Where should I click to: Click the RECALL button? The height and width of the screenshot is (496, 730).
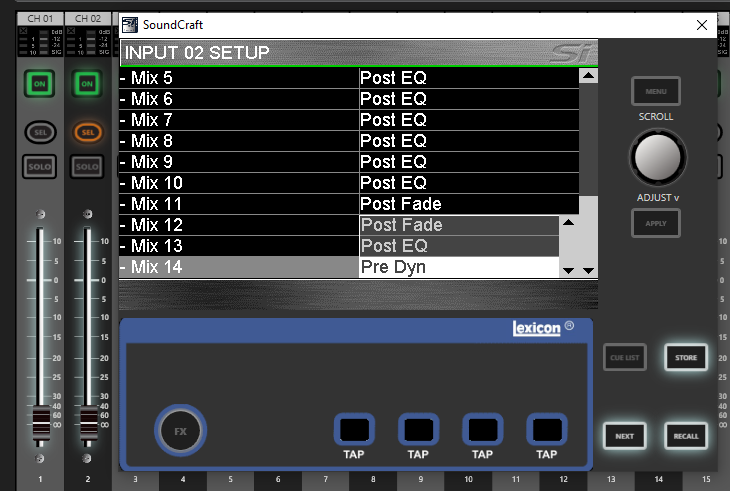(686, 436)
